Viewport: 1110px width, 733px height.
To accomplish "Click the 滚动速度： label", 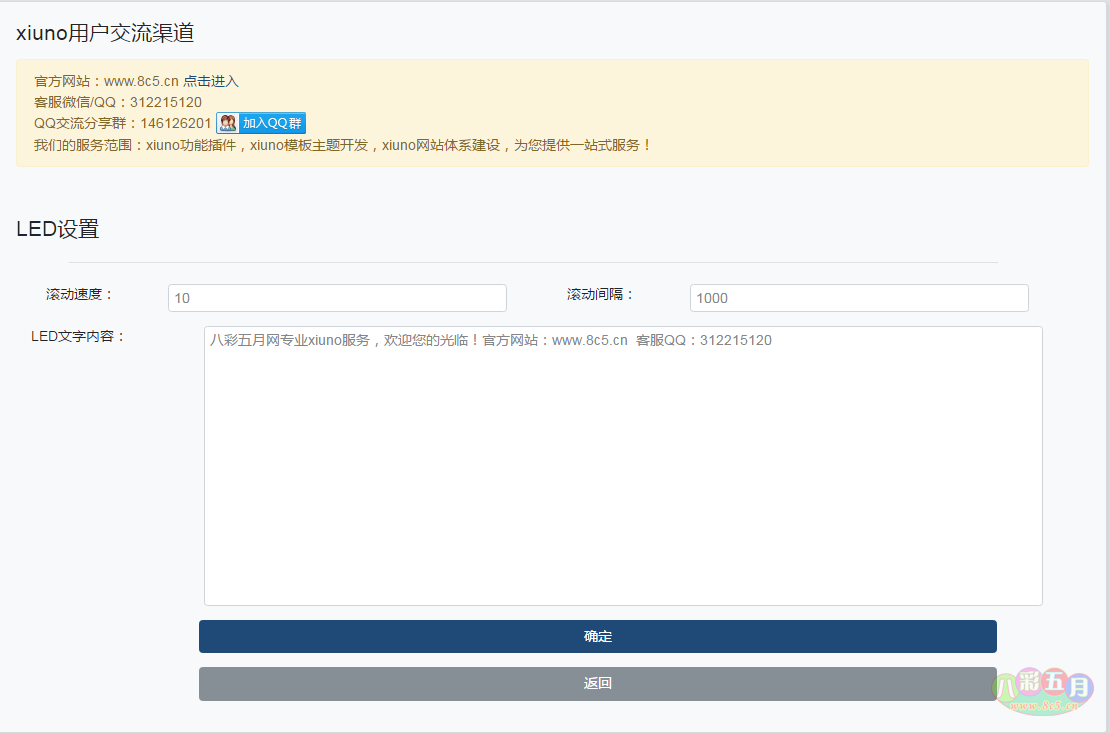I will pos(79,295).
